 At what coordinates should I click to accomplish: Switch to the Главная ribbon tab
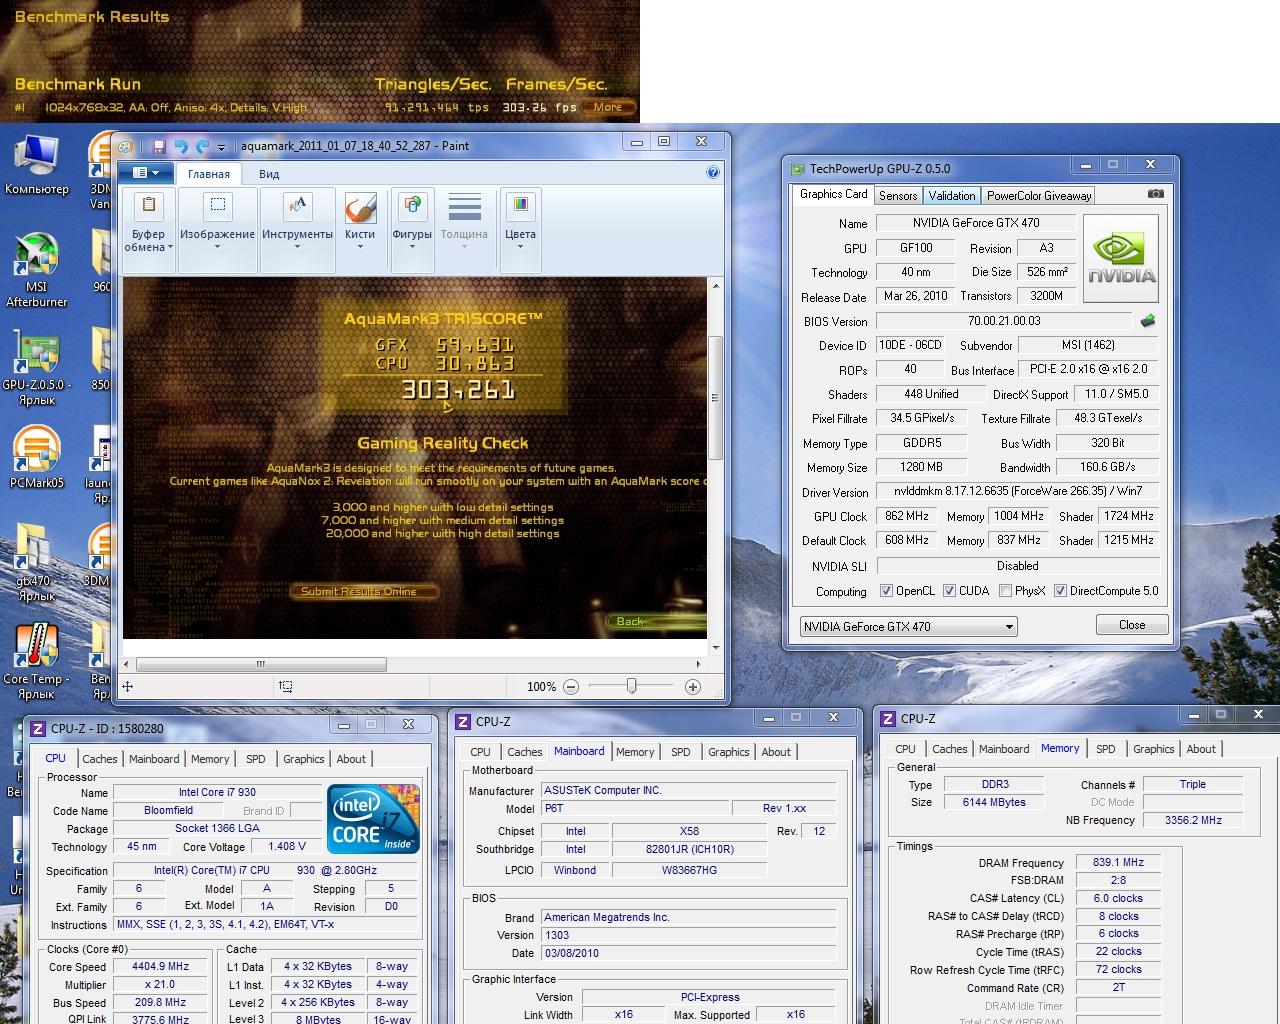tap(209, 174)
